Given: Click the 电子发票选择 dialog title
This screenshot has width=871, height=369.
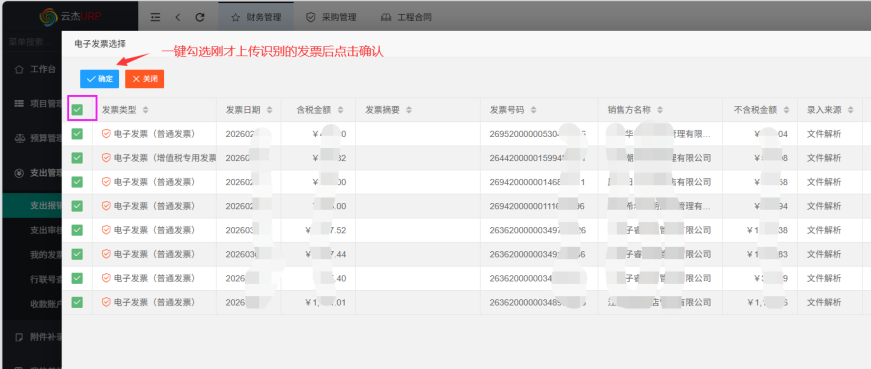Looking at the screenshot, I should 100,44.
